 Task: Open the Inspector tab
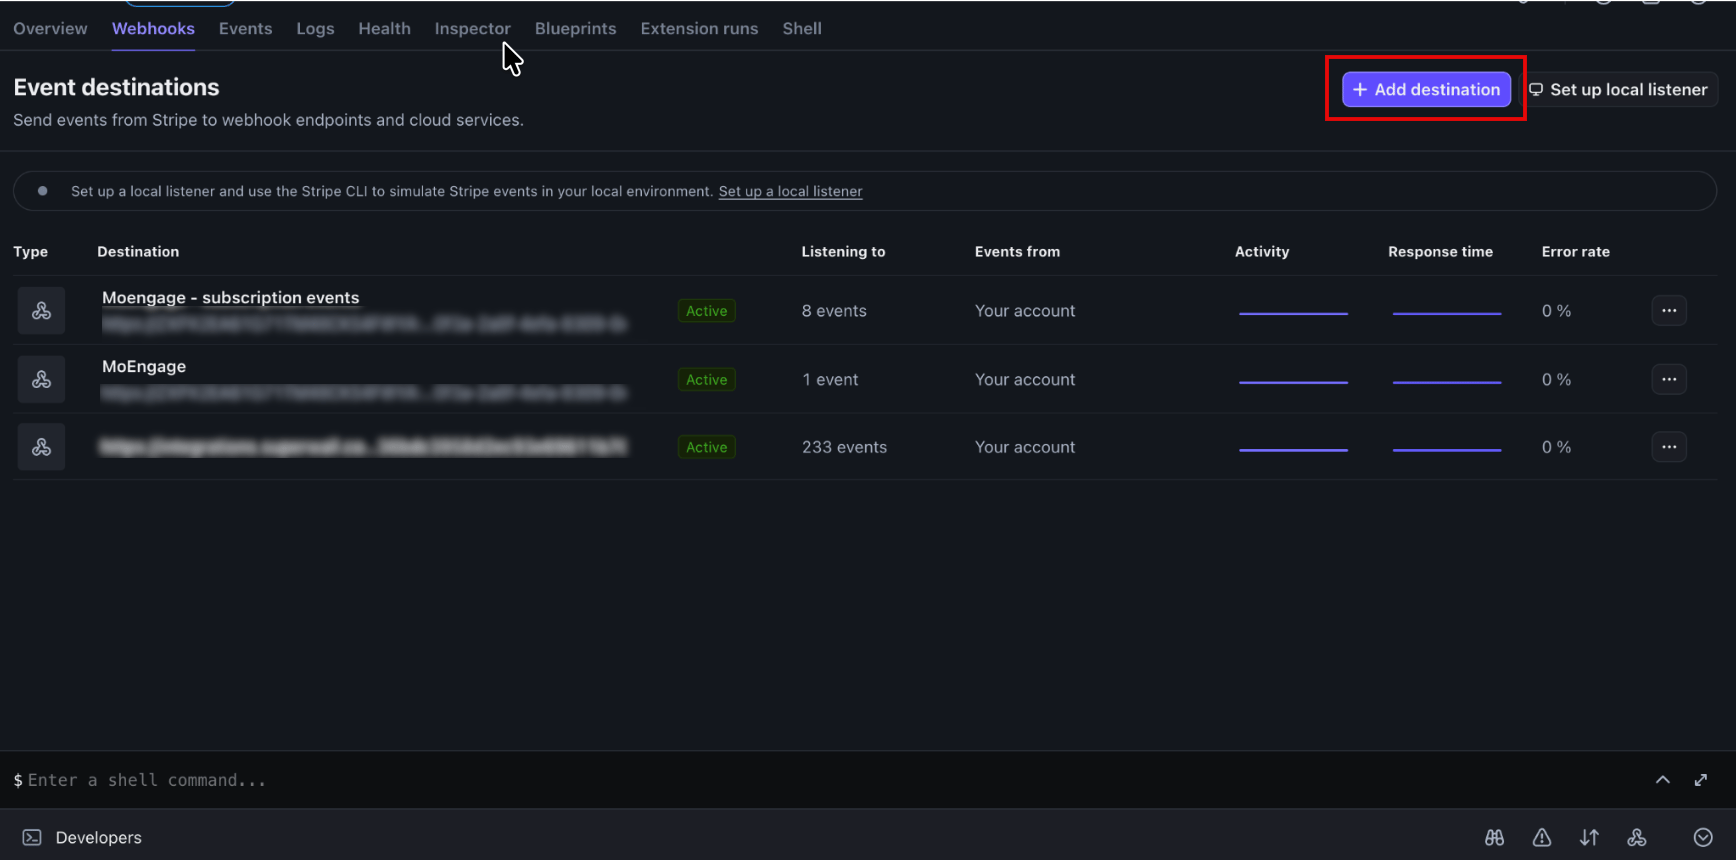[x=472, y=29]
